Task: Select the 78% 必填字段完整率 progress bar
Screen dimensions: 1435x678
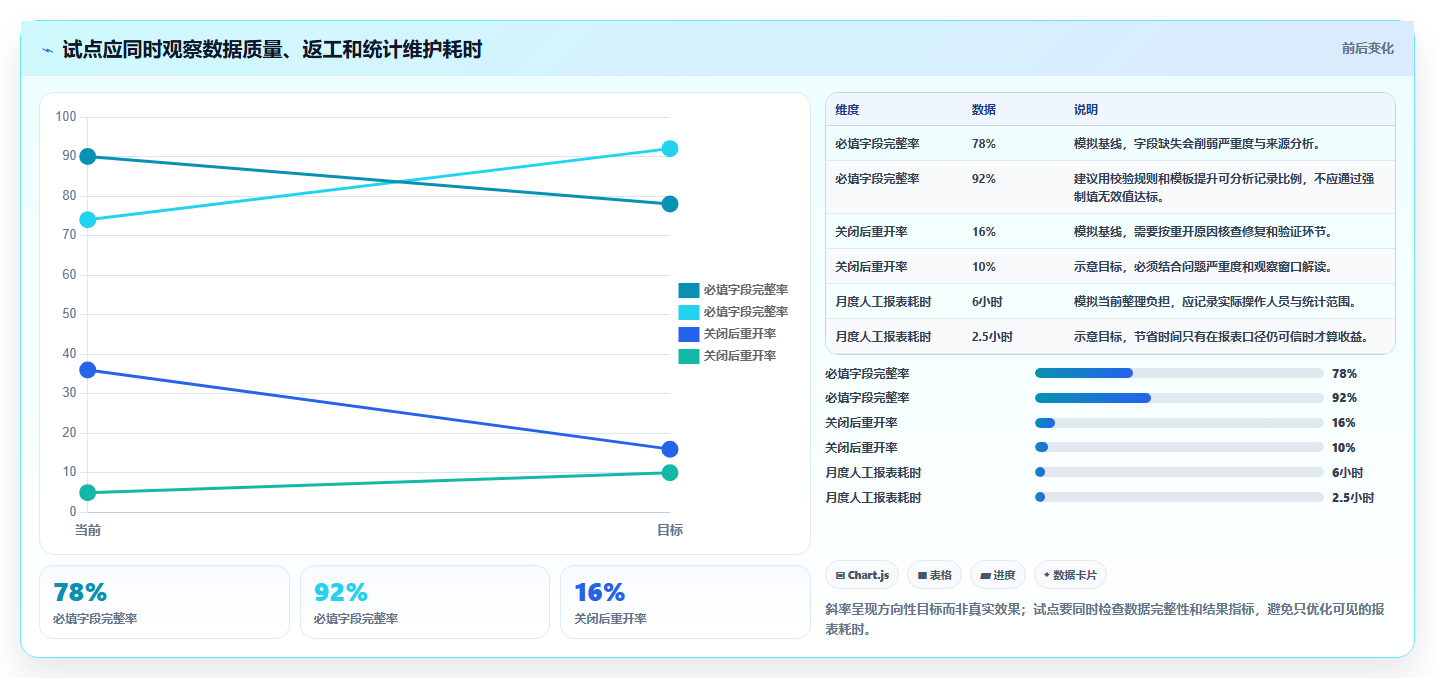Action: pos(1179,373)
